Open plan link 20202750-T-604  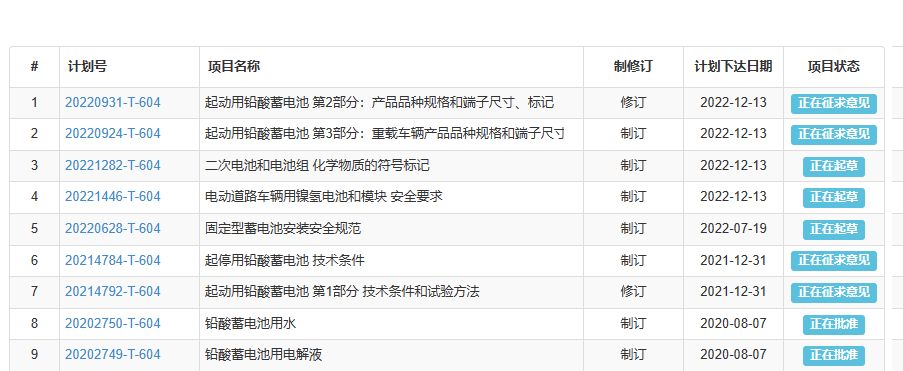click(x=113, y=323)
